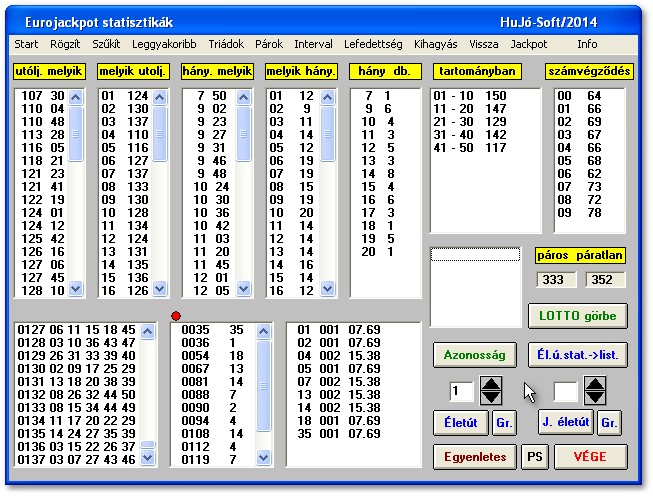Decrease the value of the stepper showing 1

tap(491, 397)
